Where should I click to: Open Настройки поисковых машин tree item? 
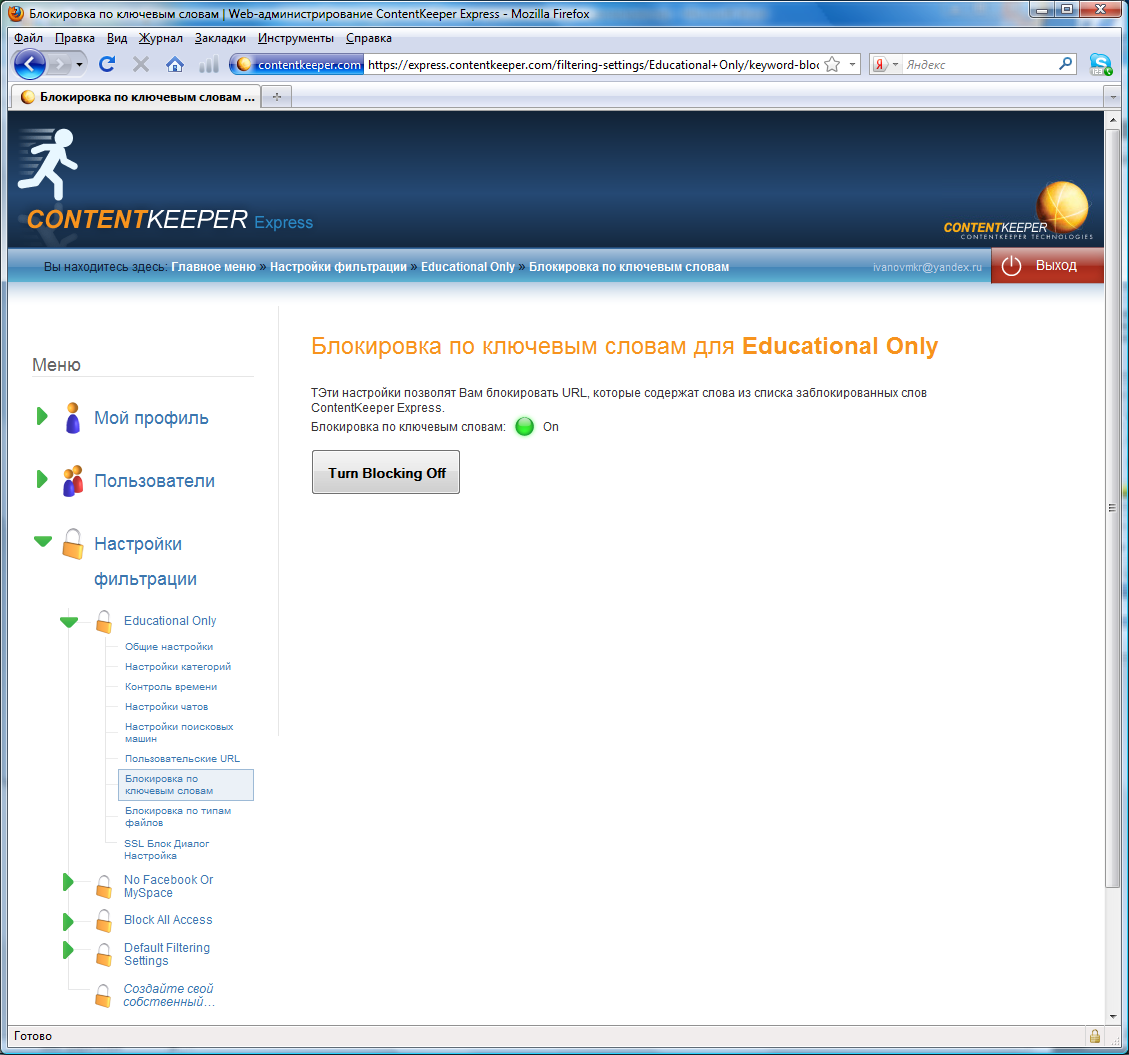point(179,732)
